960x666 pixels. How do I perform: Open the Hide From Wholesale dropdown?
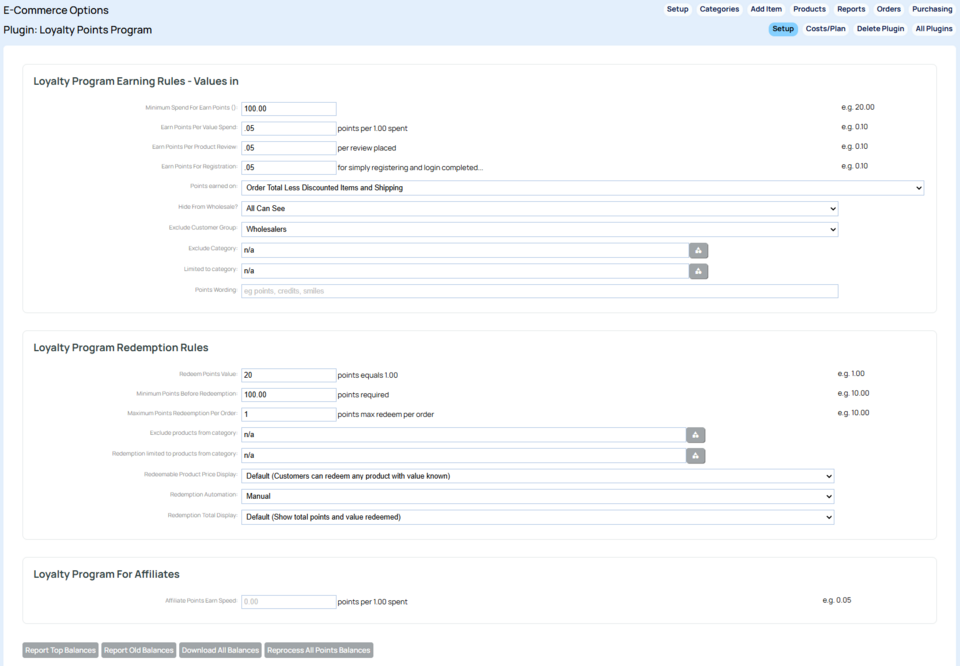[539, 208]
